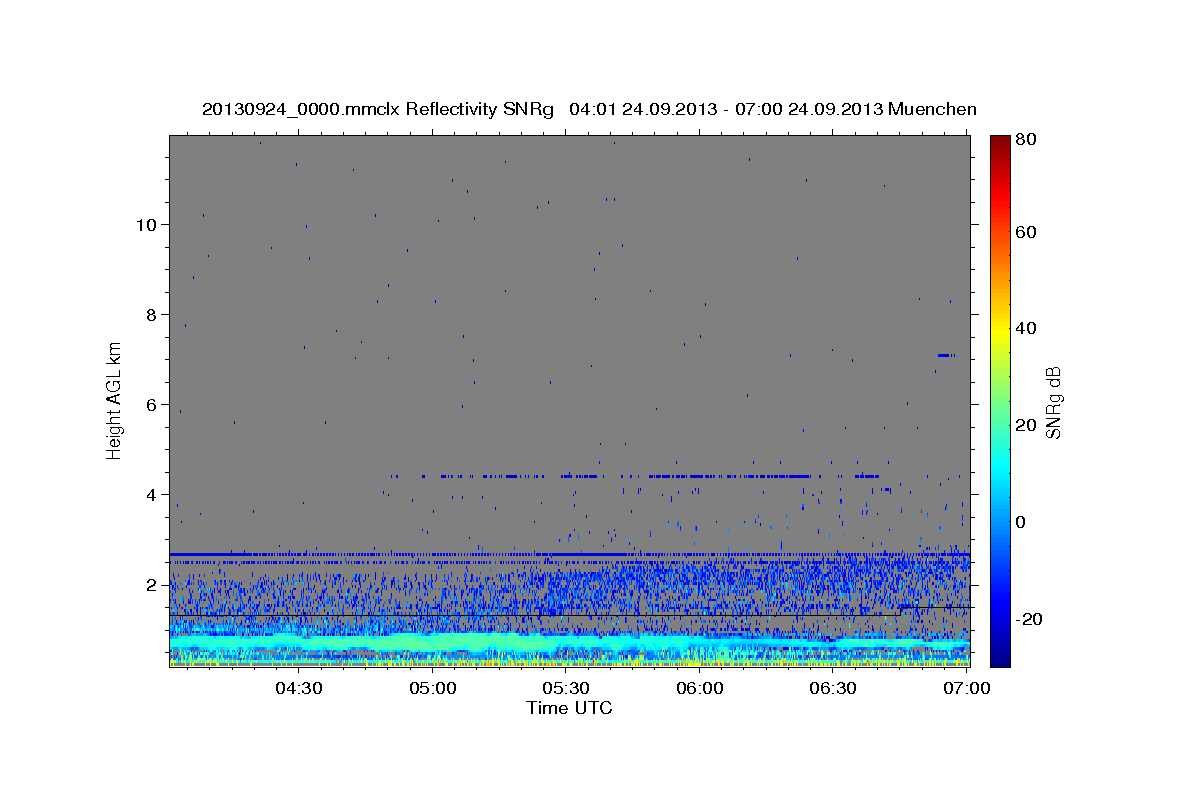
Task: Select the colorbar value 40
Action: (x=1028, y=328)
